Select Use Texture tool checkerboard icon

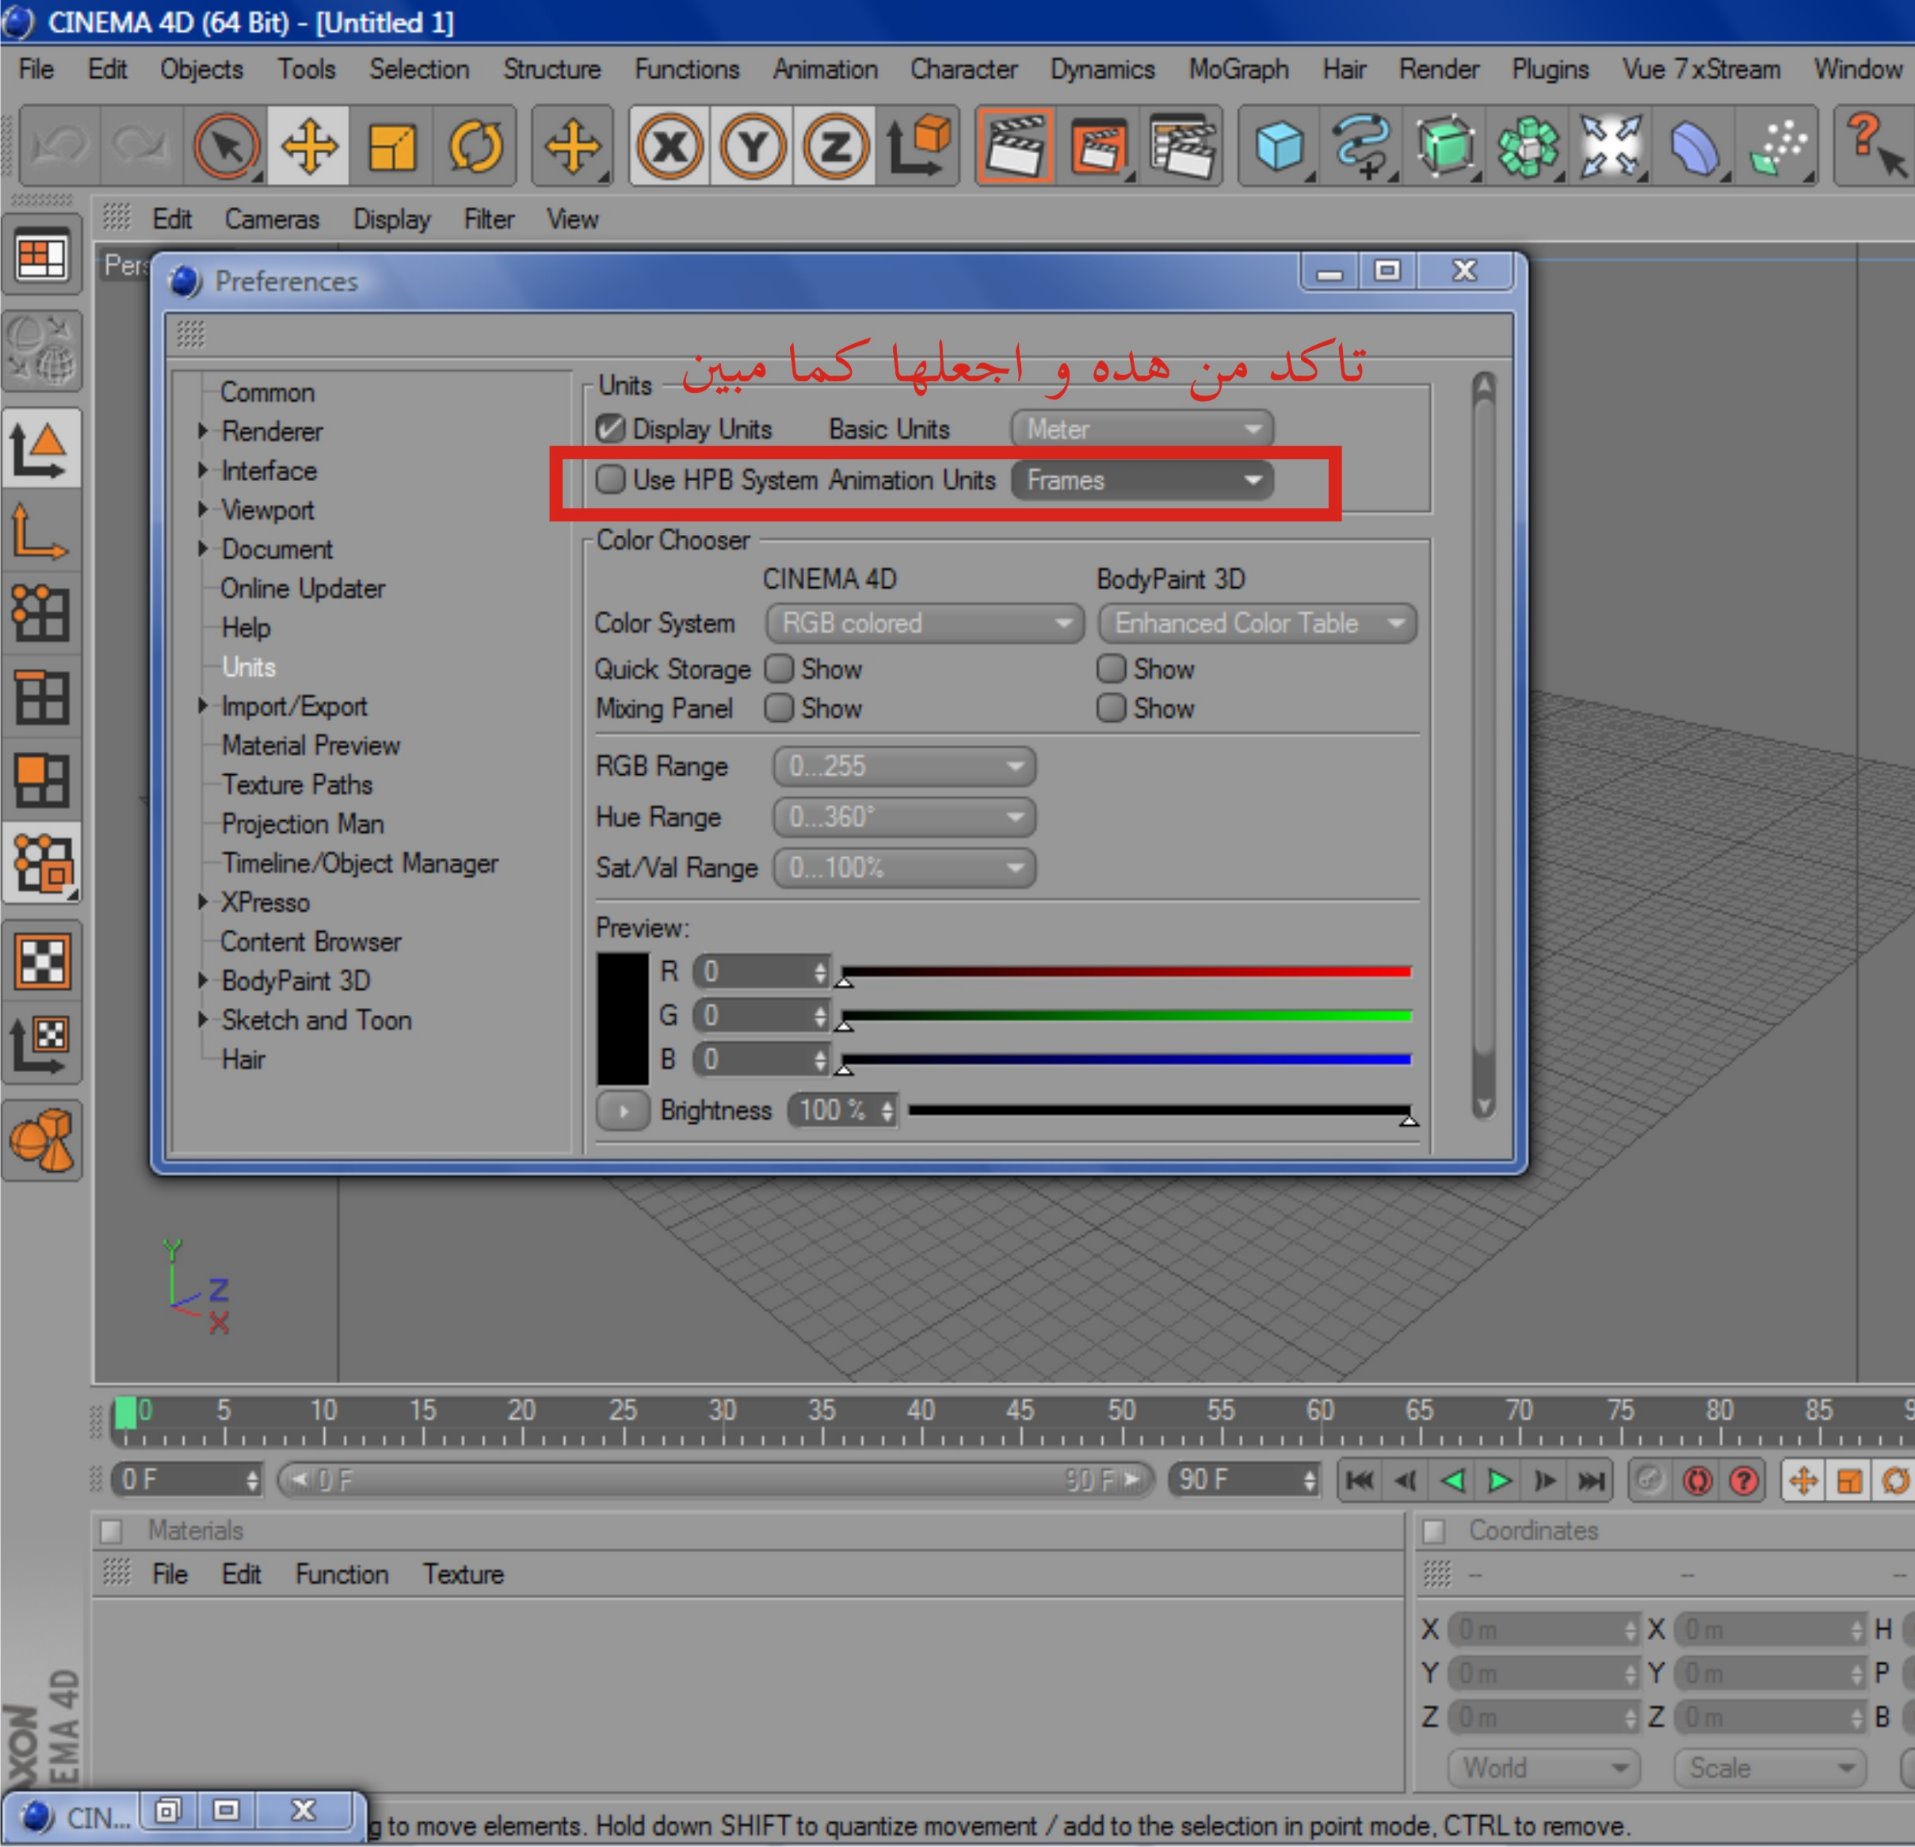click(x=41, y=961)
